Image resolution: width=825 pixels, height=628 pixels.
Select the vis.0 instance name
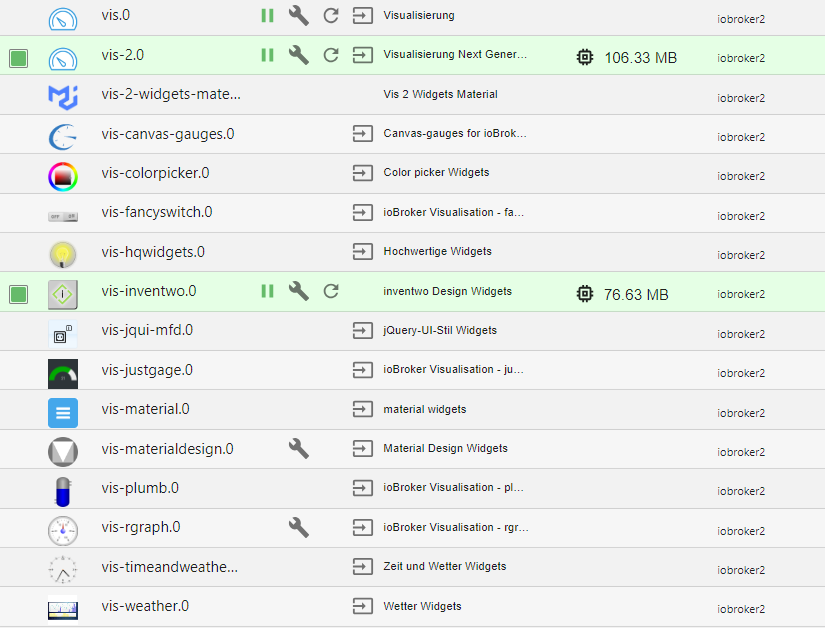pos(116,15)
